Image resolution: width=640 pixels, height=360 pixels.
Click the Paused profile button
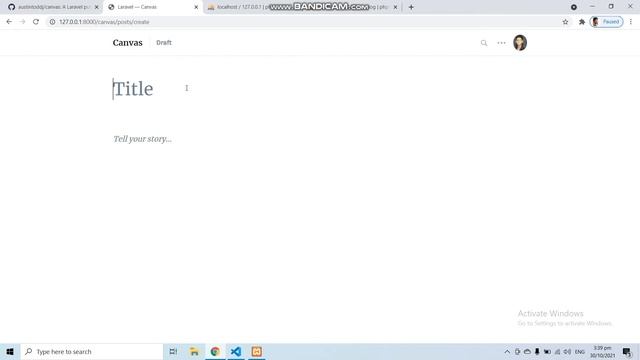pos(607,22)
